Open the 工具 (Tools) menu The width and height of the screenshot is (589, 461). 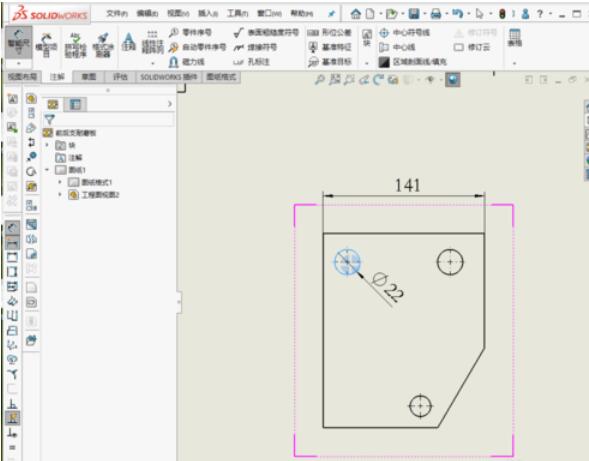coord(237,14)
